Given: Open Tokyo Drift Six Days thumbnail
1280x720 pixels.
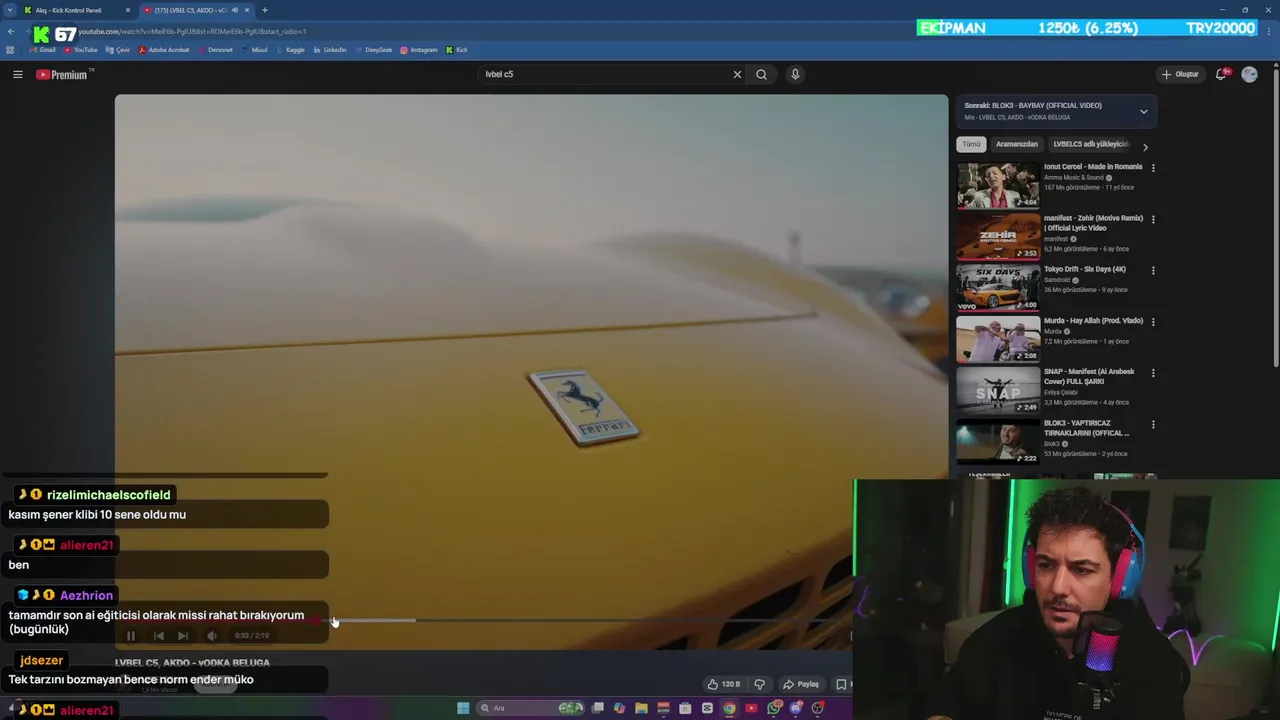Looking at the screenshot, I should point(998,287).
